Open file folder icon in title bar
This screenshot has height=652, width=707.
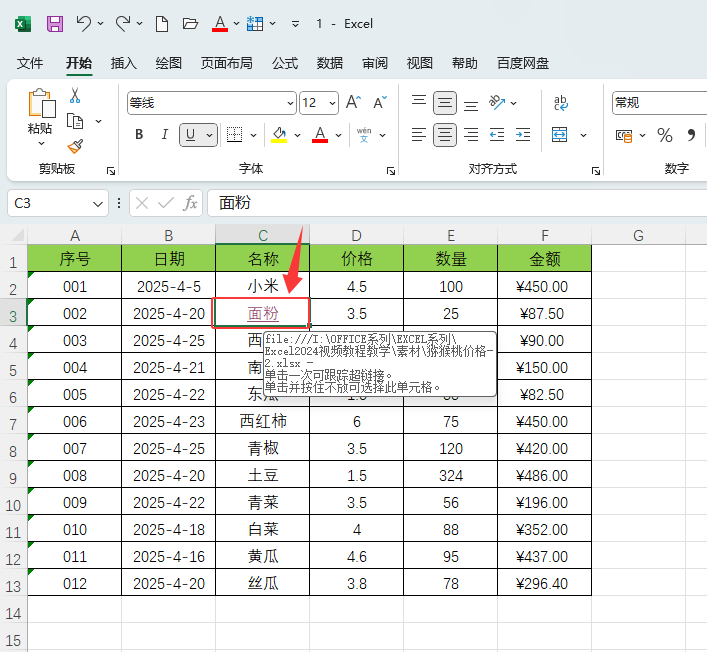(x=190, y=23)
